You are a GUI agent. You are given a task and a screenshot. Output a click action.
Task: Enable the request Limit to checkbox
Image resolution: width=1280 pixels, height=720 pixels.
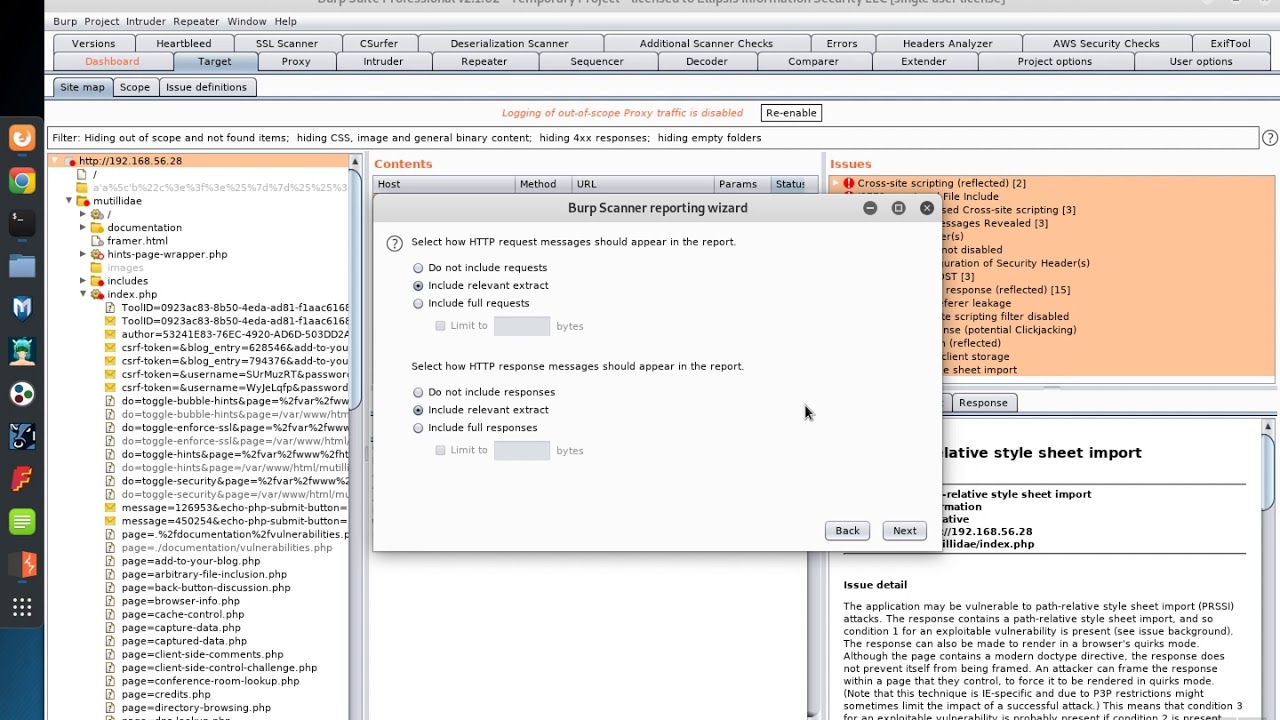(x=440, y=326)
